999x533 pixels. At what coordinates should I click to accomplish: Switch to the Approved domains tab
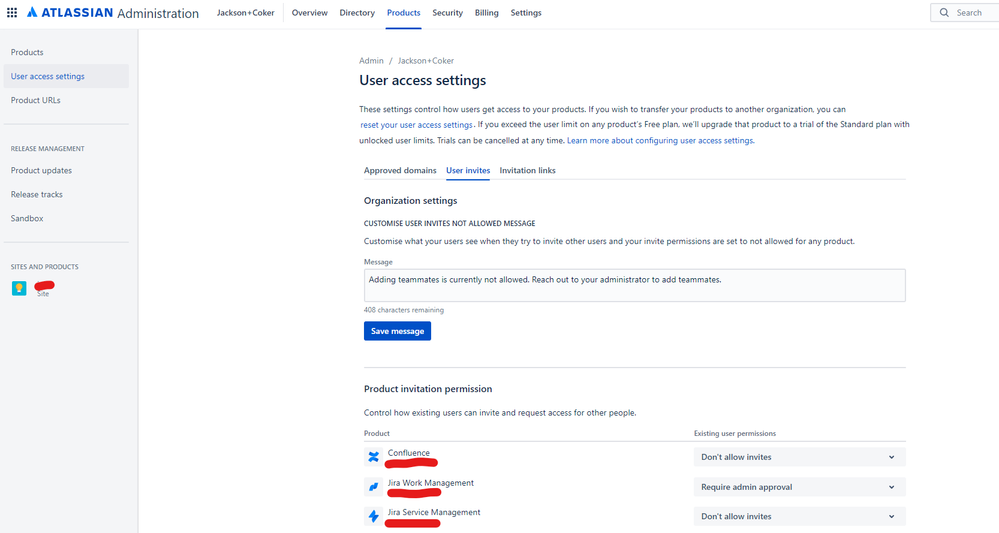pos(400,171)
